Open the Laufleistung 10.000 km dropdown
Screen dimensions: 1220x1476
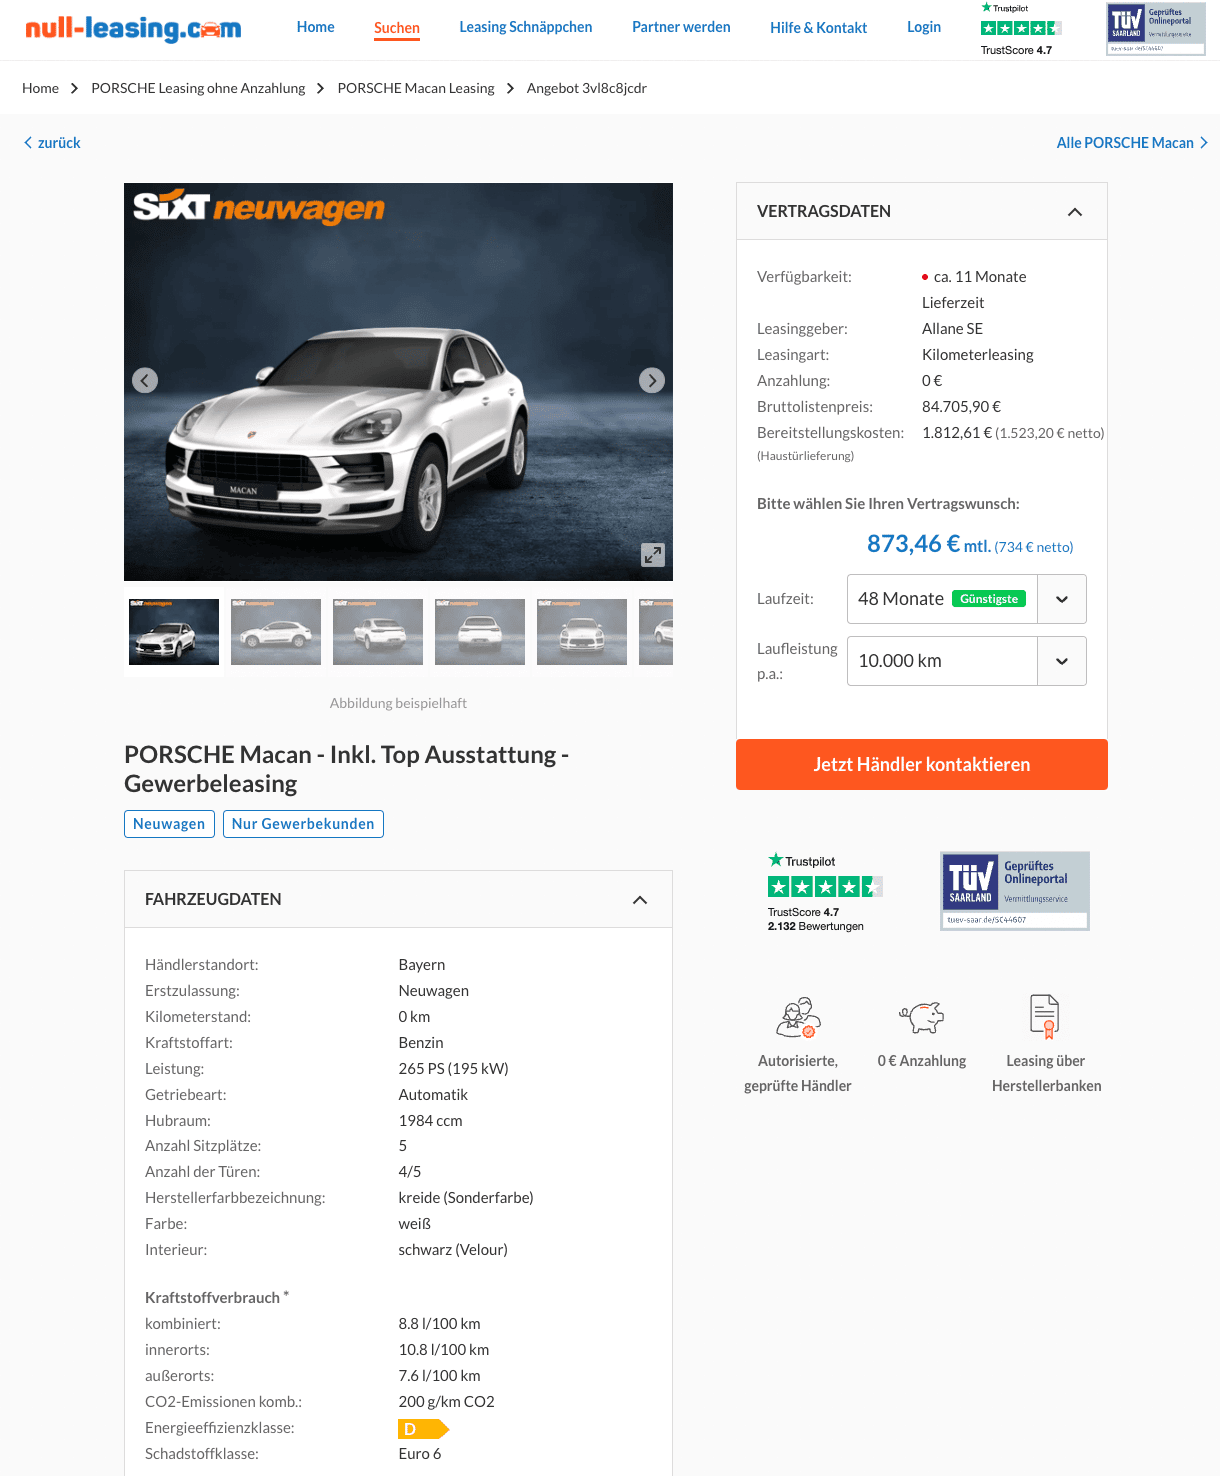pyautogui.click(x=967, y=661)
